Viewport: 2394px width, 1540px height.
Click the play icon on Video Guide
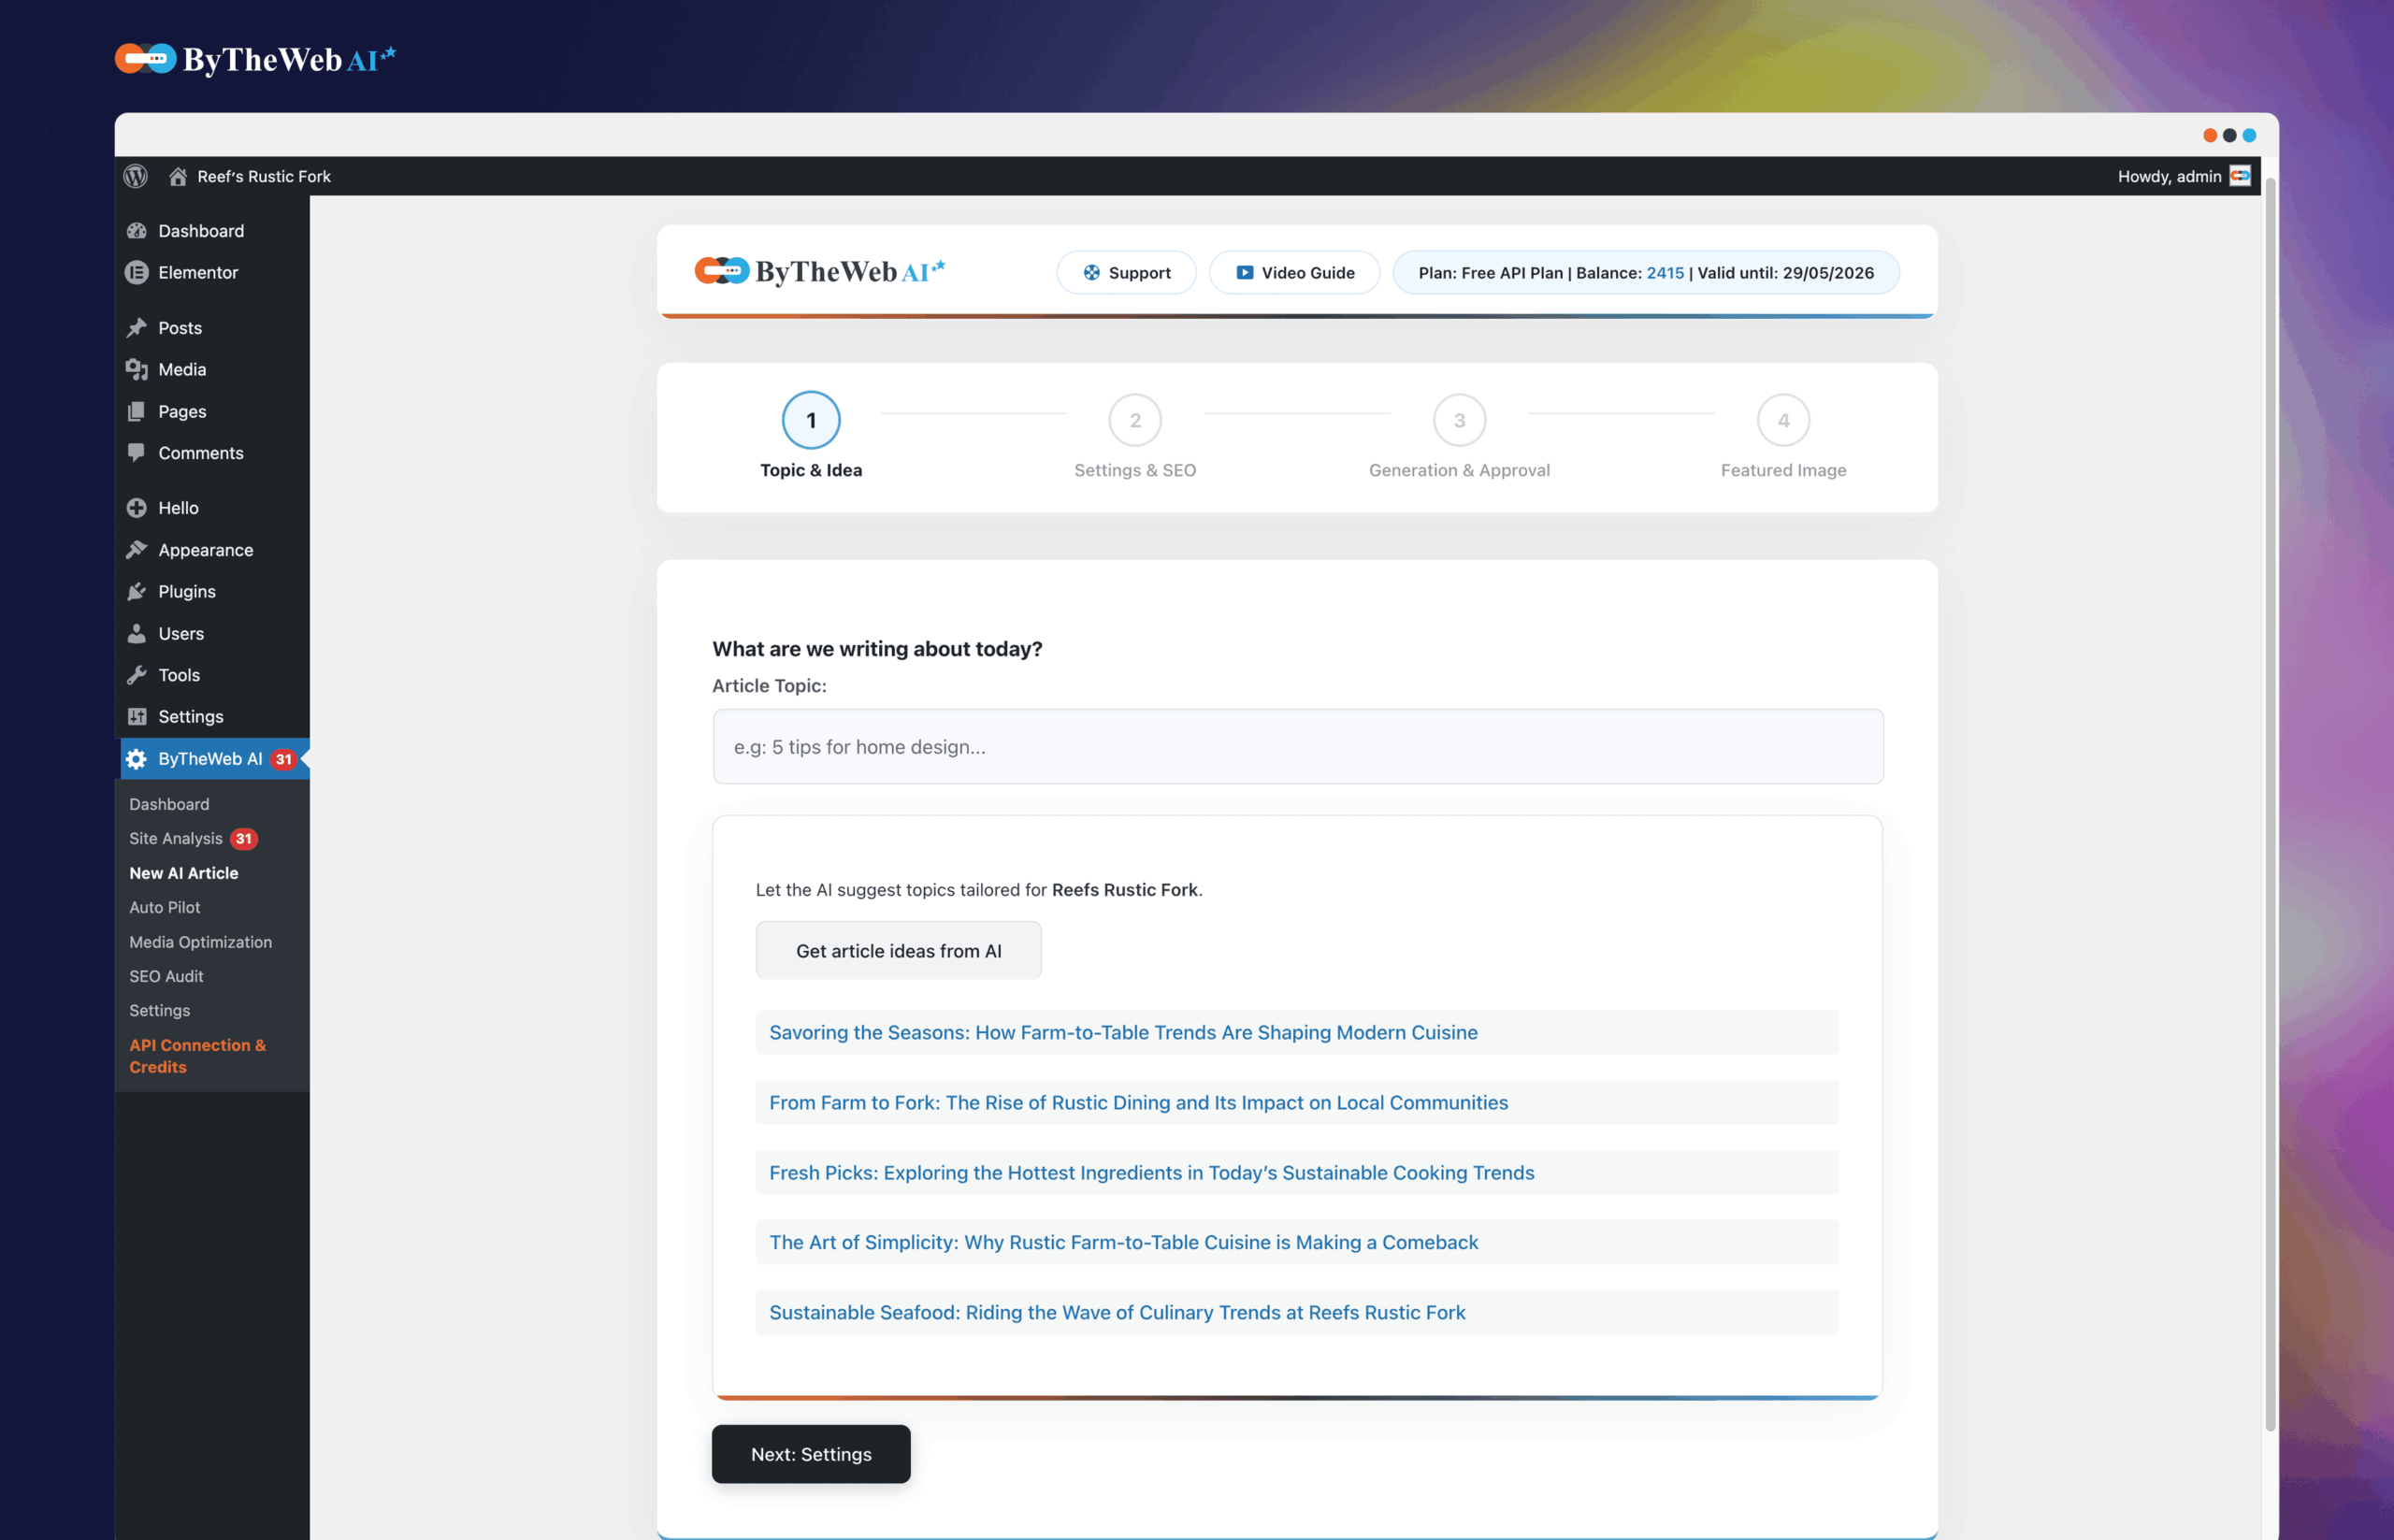click(x=1245, y=272)
